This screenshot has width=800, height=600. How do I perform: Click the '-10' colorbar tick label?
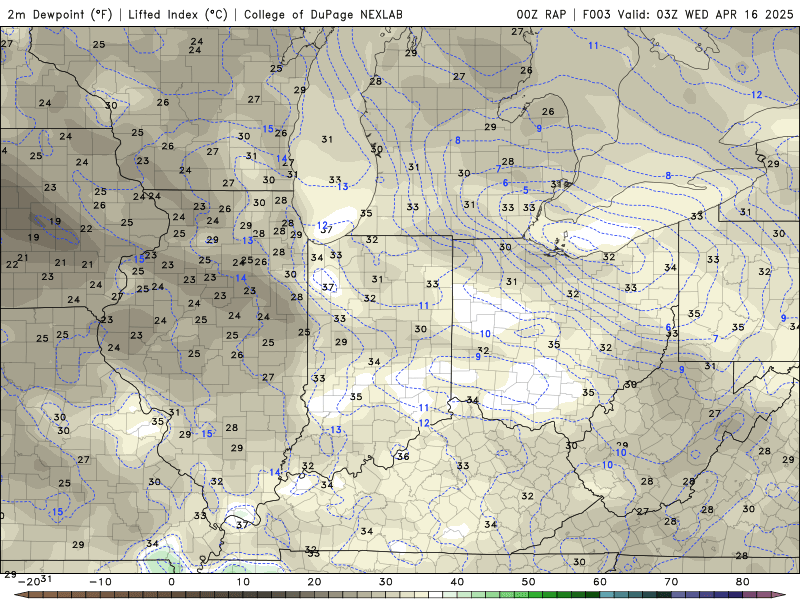coord(100,582)
